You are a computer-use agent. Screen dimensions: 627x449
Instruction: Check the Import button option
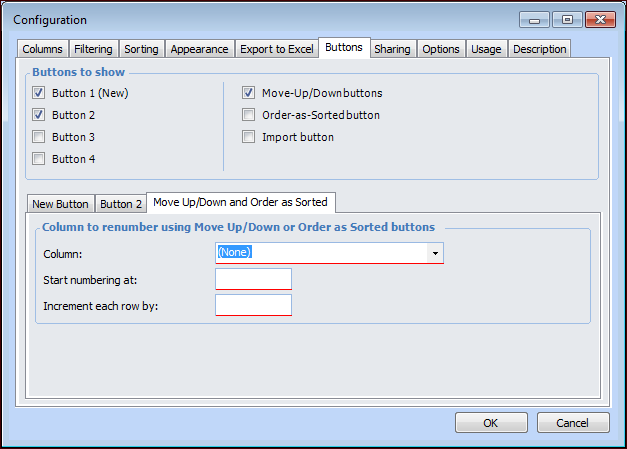[x=249, y=137]
